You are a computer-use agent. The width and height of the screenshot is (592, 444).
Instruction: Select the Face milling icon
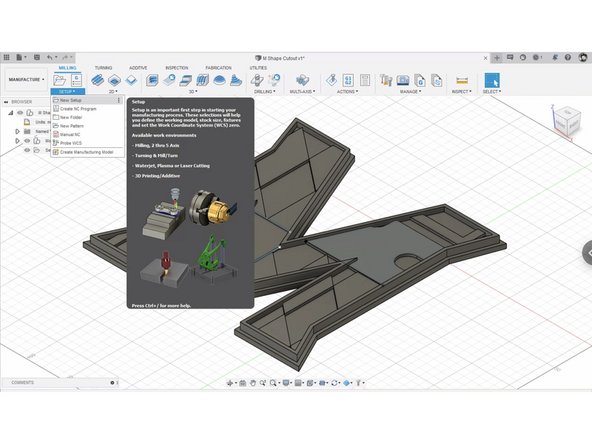(x=131, y=80)
